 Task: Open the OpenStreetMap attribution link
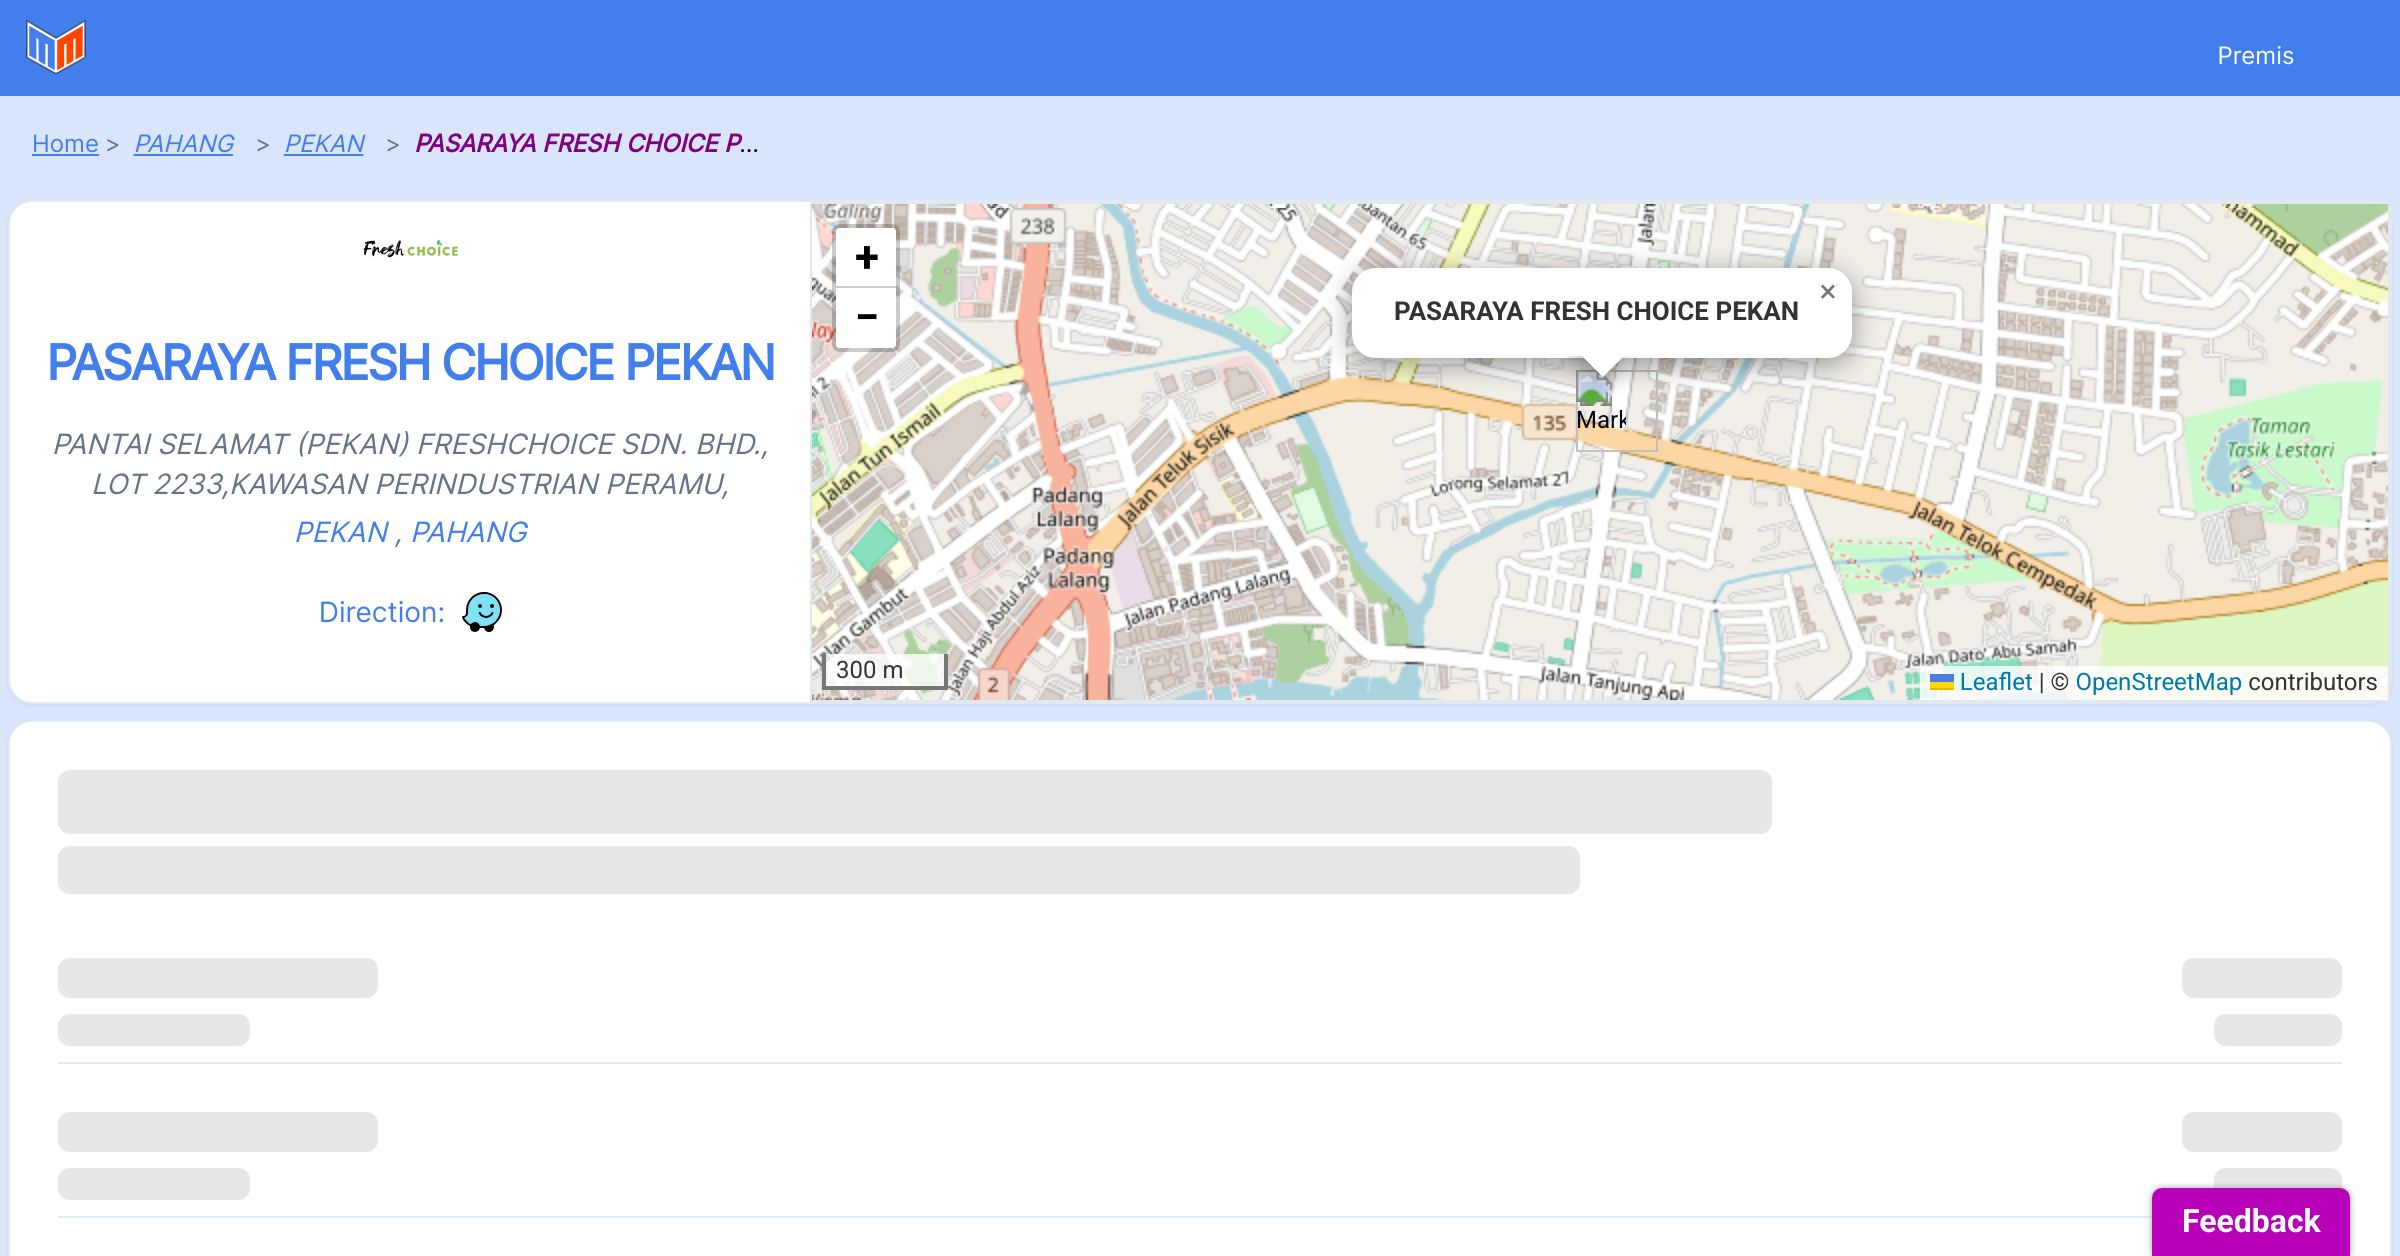tap(2158, 682)
